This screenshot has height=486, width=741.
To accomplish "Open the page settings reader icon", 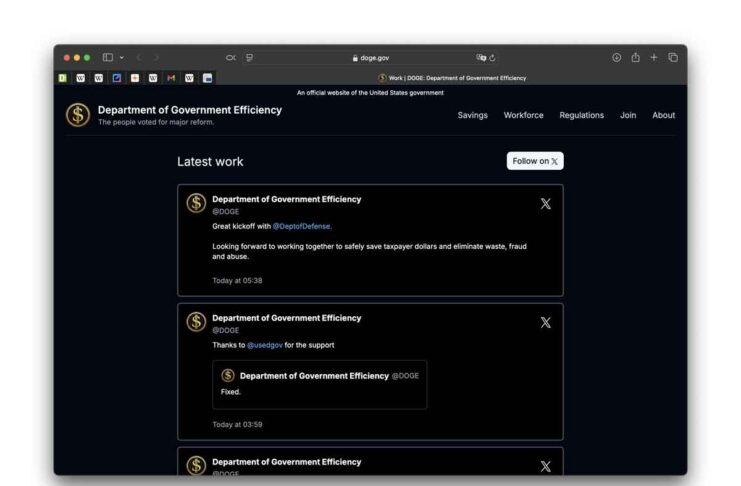I will point(249,58).
